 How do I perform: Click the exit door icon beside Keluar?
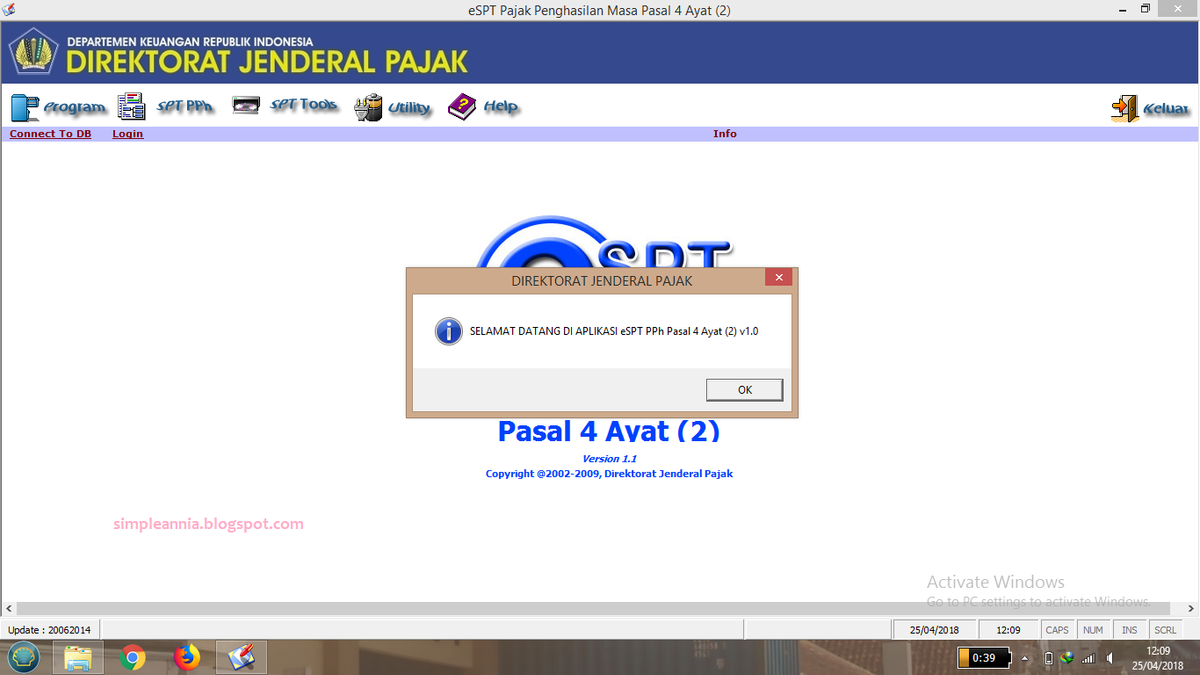click(1125, 108)
